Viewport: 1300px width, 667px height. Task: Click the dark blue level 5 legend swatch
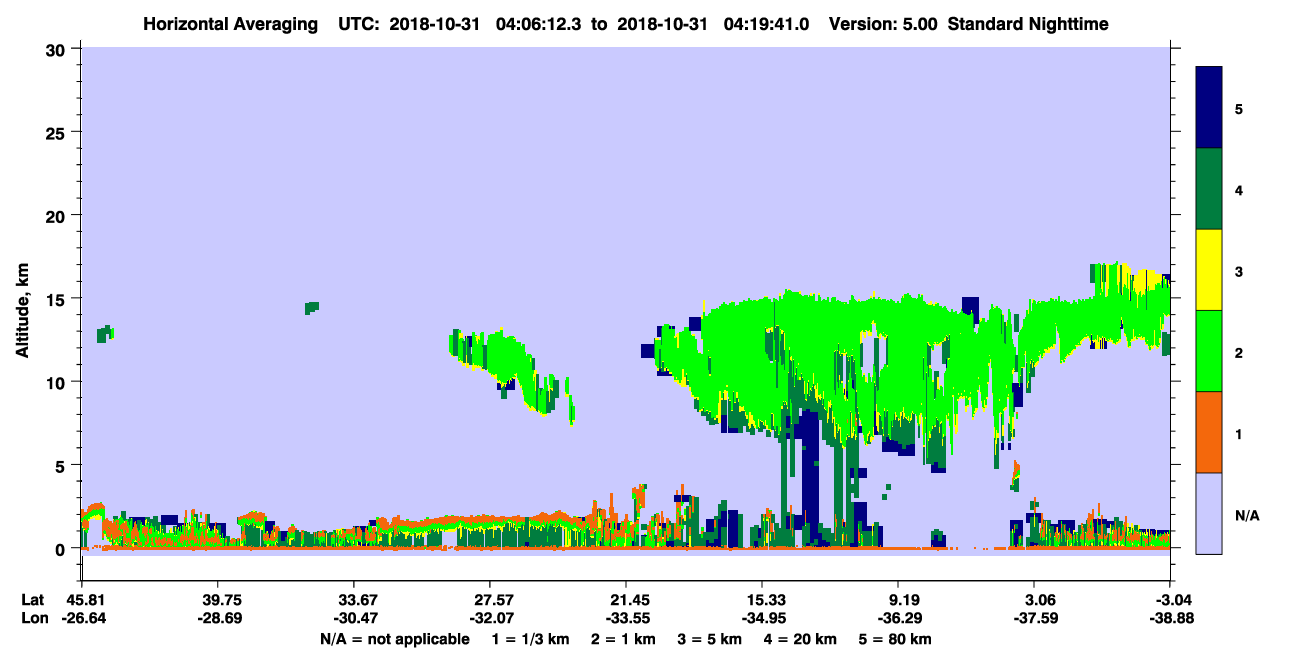tap(1209, 108)
